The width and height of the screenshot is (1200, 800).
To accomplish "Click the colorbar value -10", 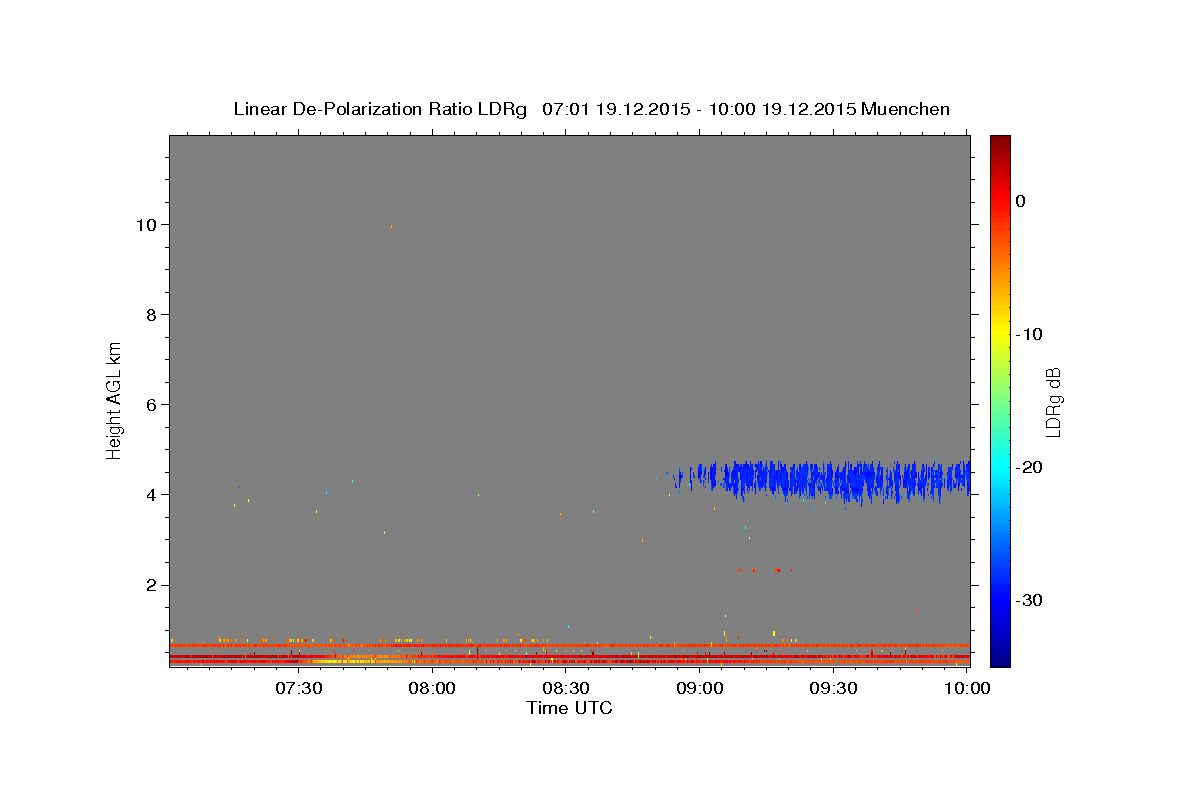I will coord(1029,334).
